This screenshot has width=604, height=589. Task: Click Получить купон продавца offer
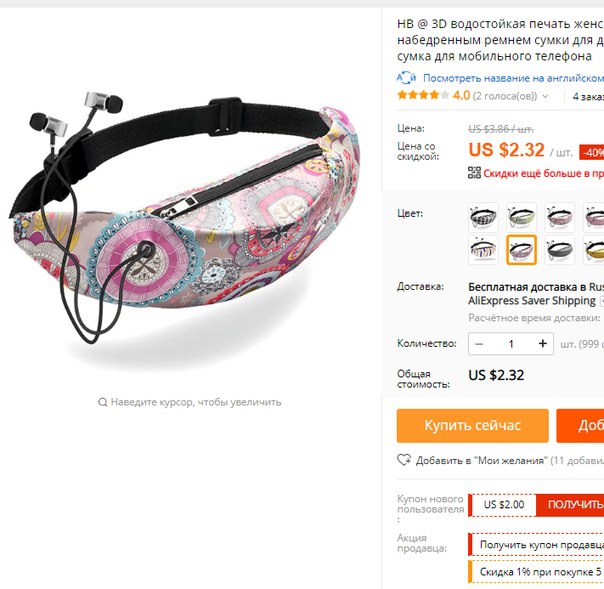coord(538,544)
